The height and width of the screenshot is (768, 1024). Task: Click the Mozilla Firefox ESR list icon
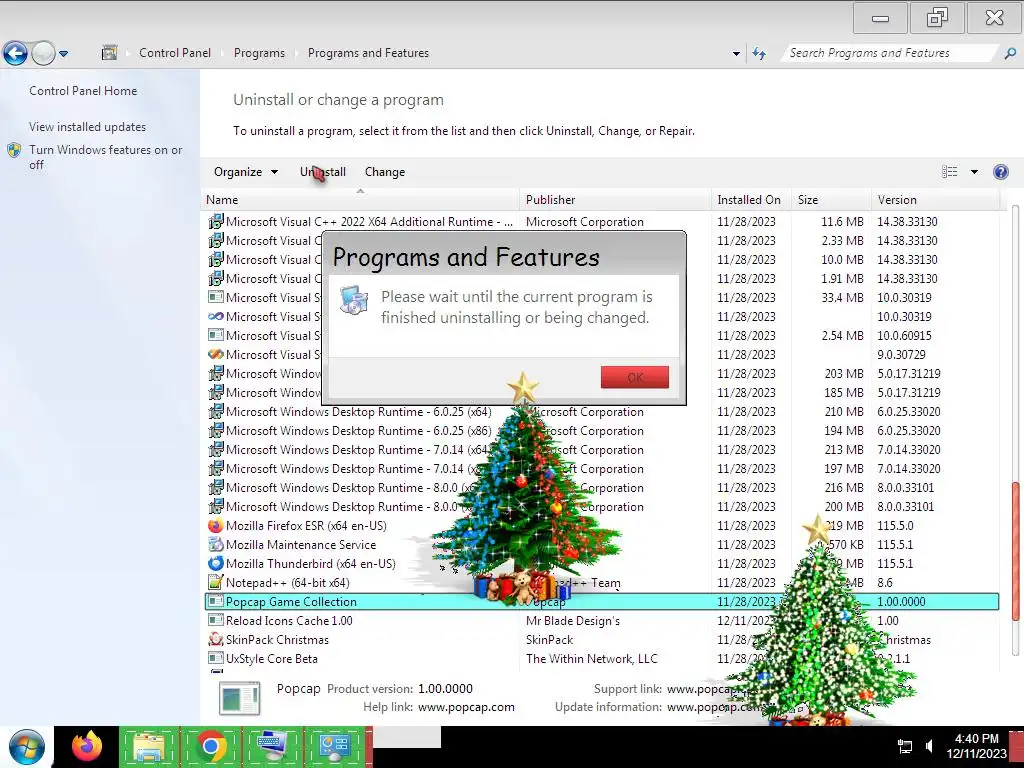[216, 526]
